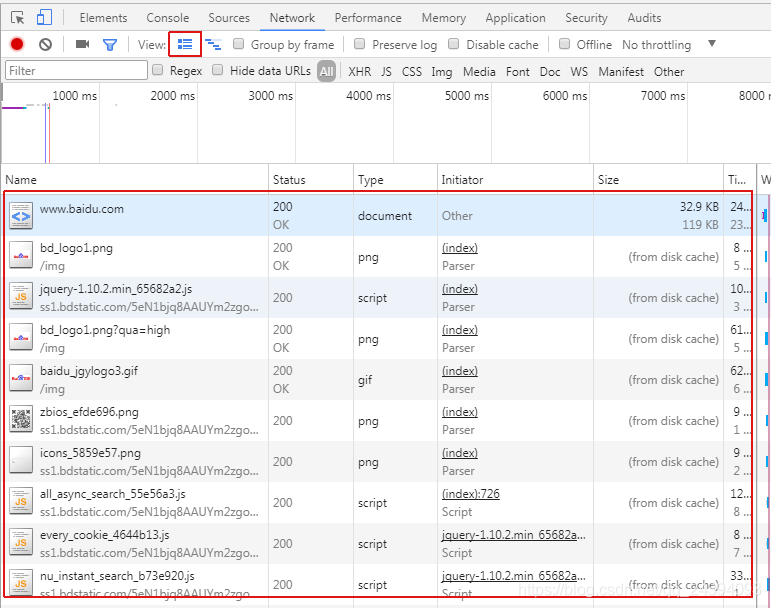The image size is (771, 608).
Task: Filter requests by Media type
Action: 479,72
